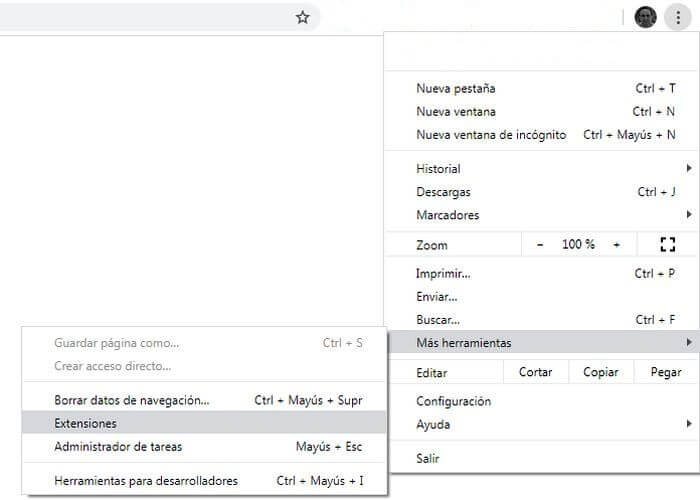
Task: Expand the Ayuda submenu
Action: pyautogui.click(x=542, y=425)
